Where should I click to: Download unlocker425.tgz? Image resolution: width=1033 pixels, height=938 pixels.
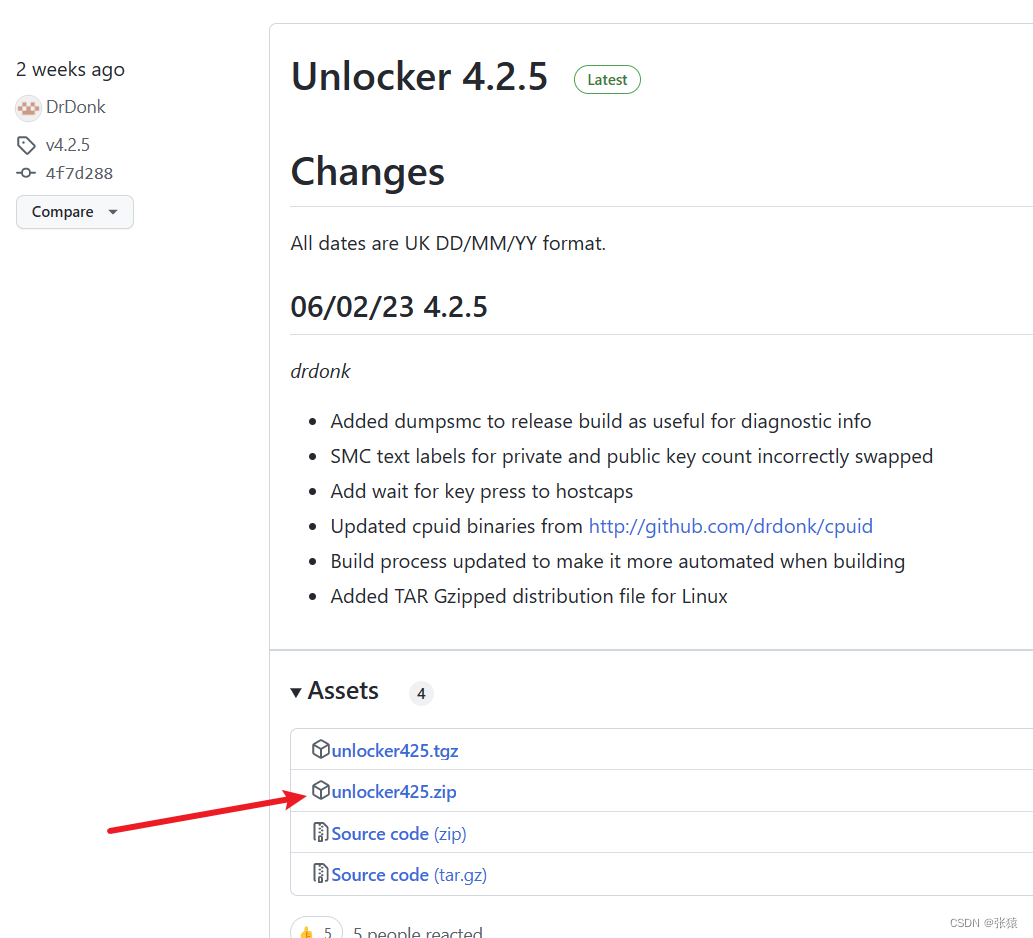coord(394,749)
